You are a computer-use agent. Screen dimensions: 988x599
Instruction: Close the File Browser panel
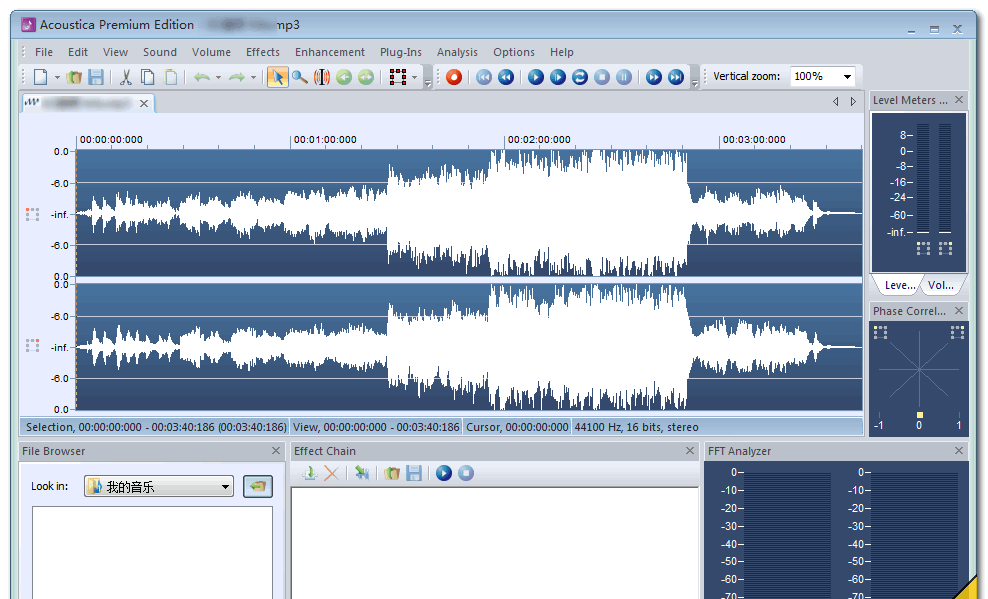coord(275,450)
